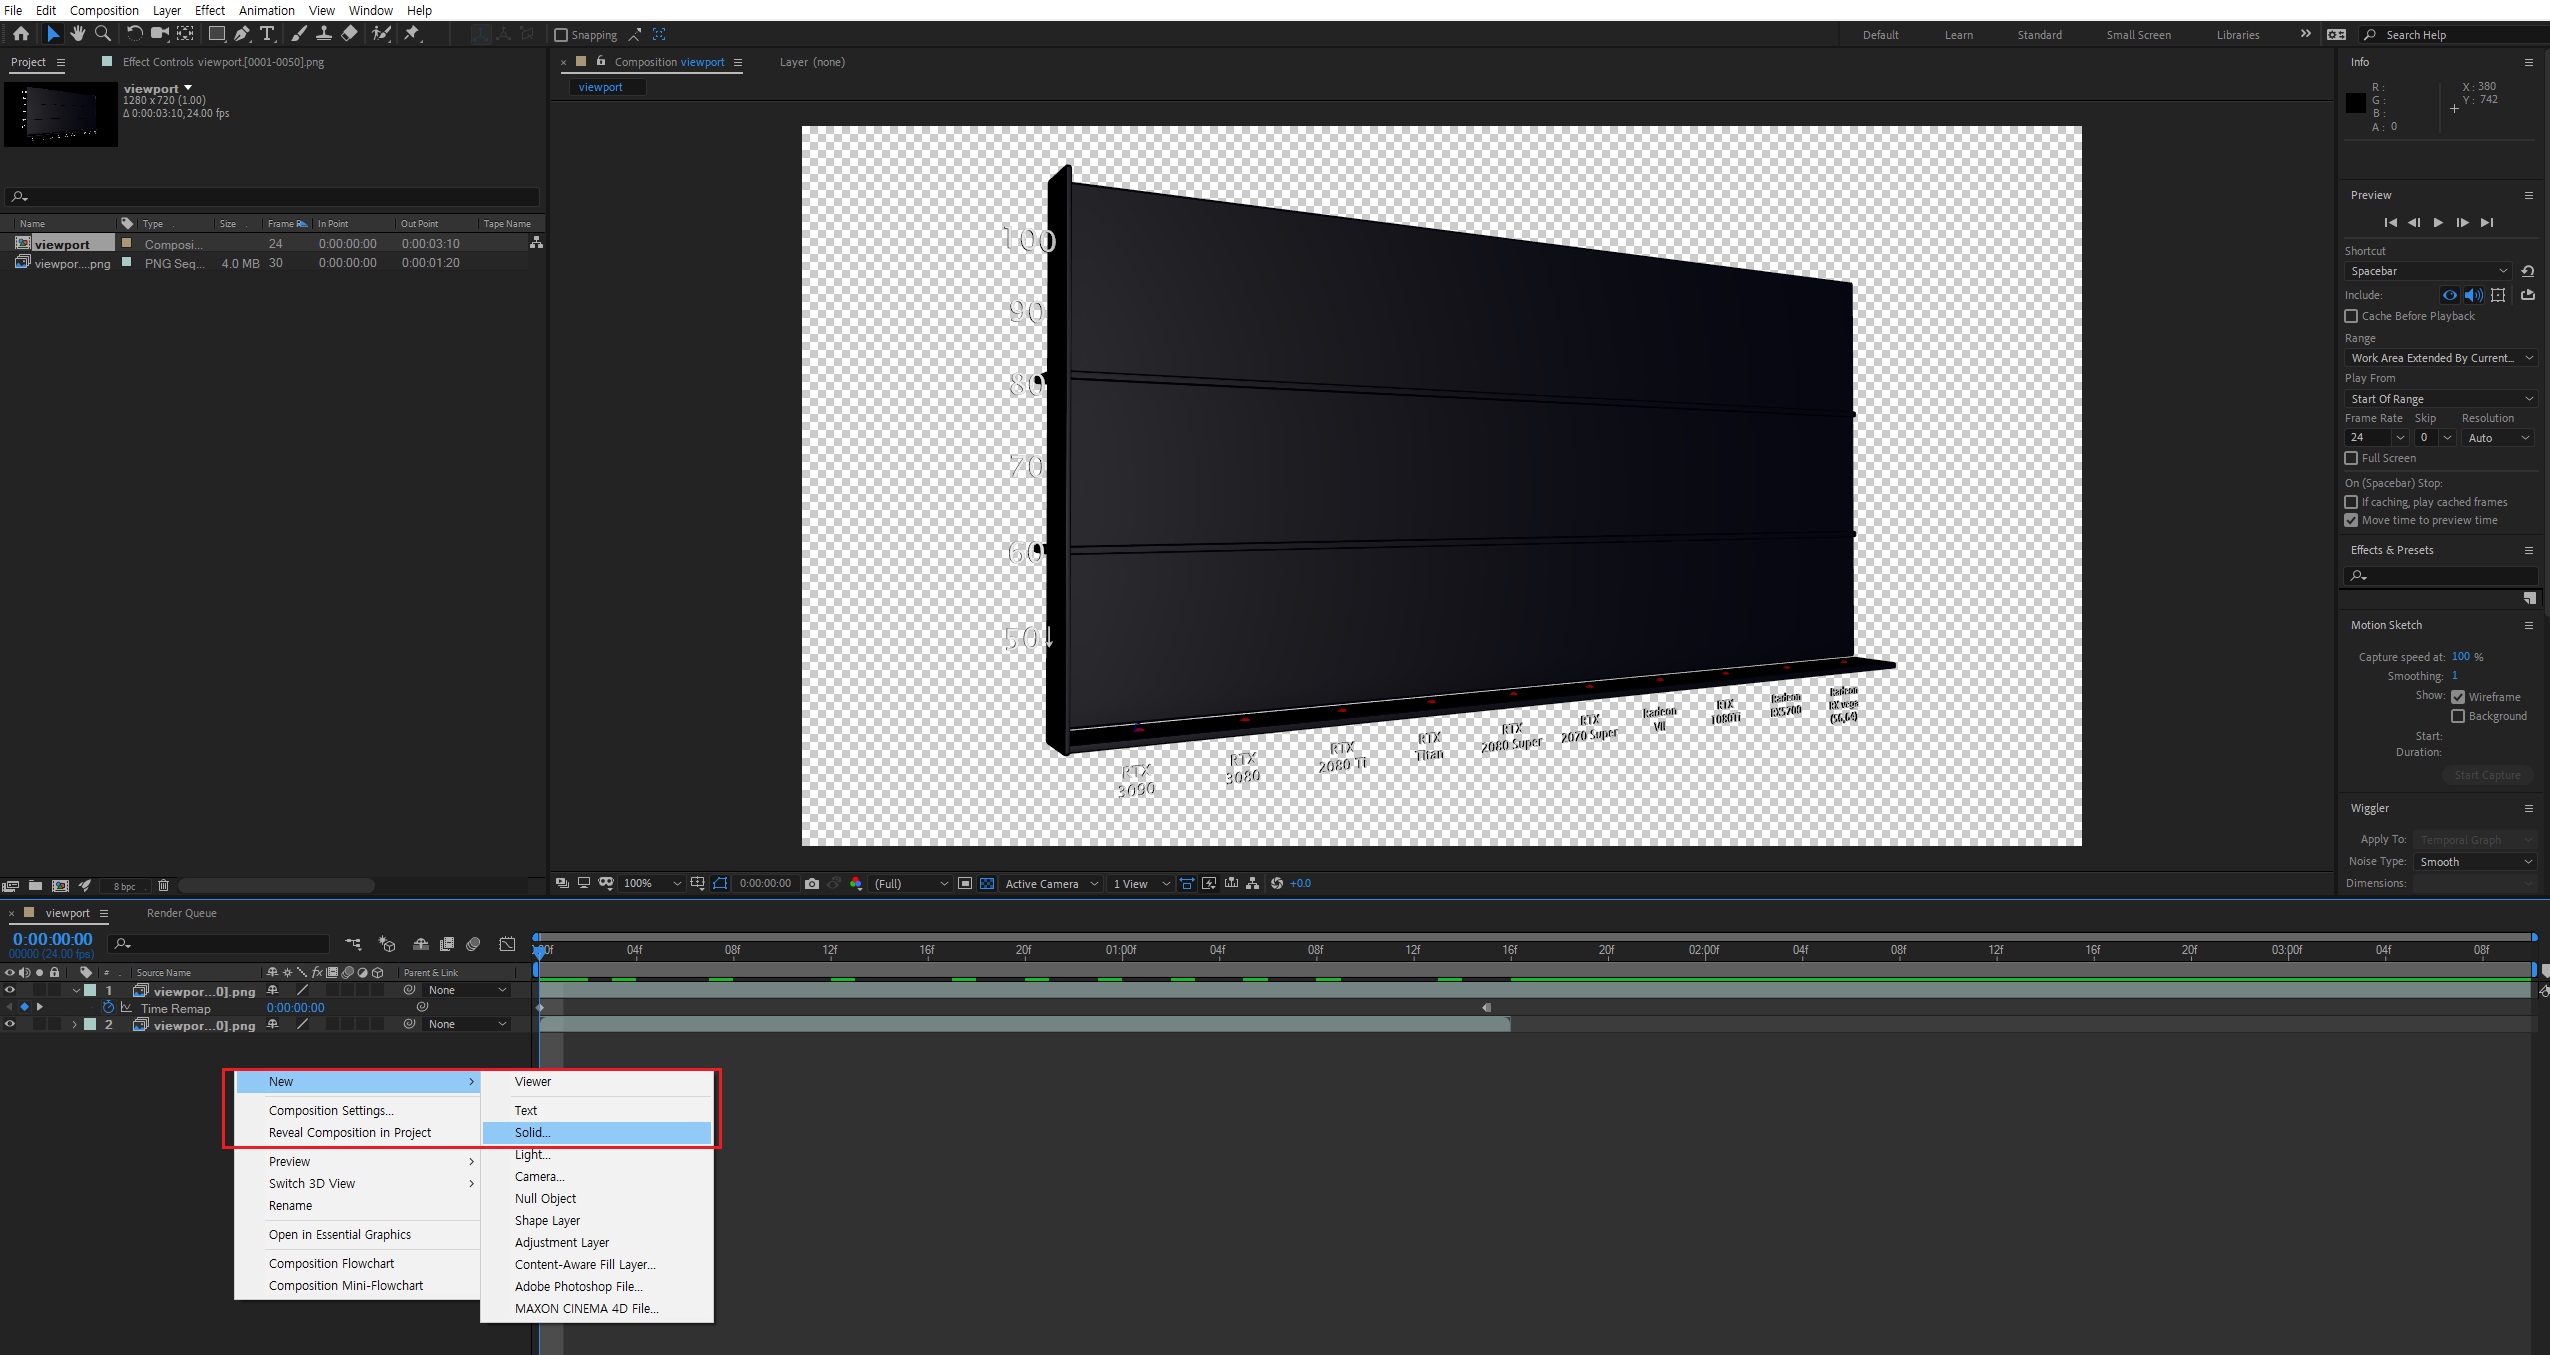The height and width of the screenshot is (1355, 2550).
Task: Choose Solid... from the New submenu
Action: pyautogui.click(x=533, y=1133)
